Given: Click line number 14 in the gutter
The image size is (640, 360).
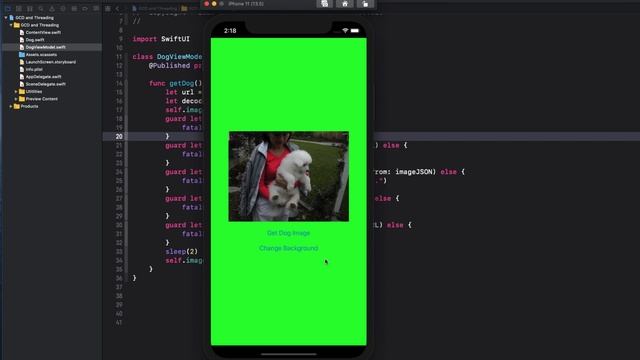Looking at the screenshot, I should coord(119,83).
